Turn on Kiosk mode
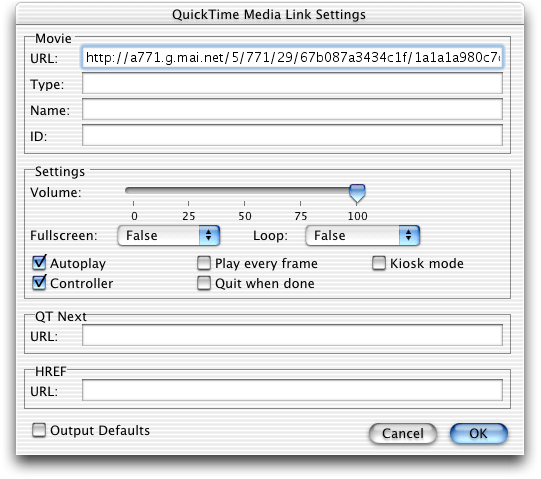 [x=379, y=263]
